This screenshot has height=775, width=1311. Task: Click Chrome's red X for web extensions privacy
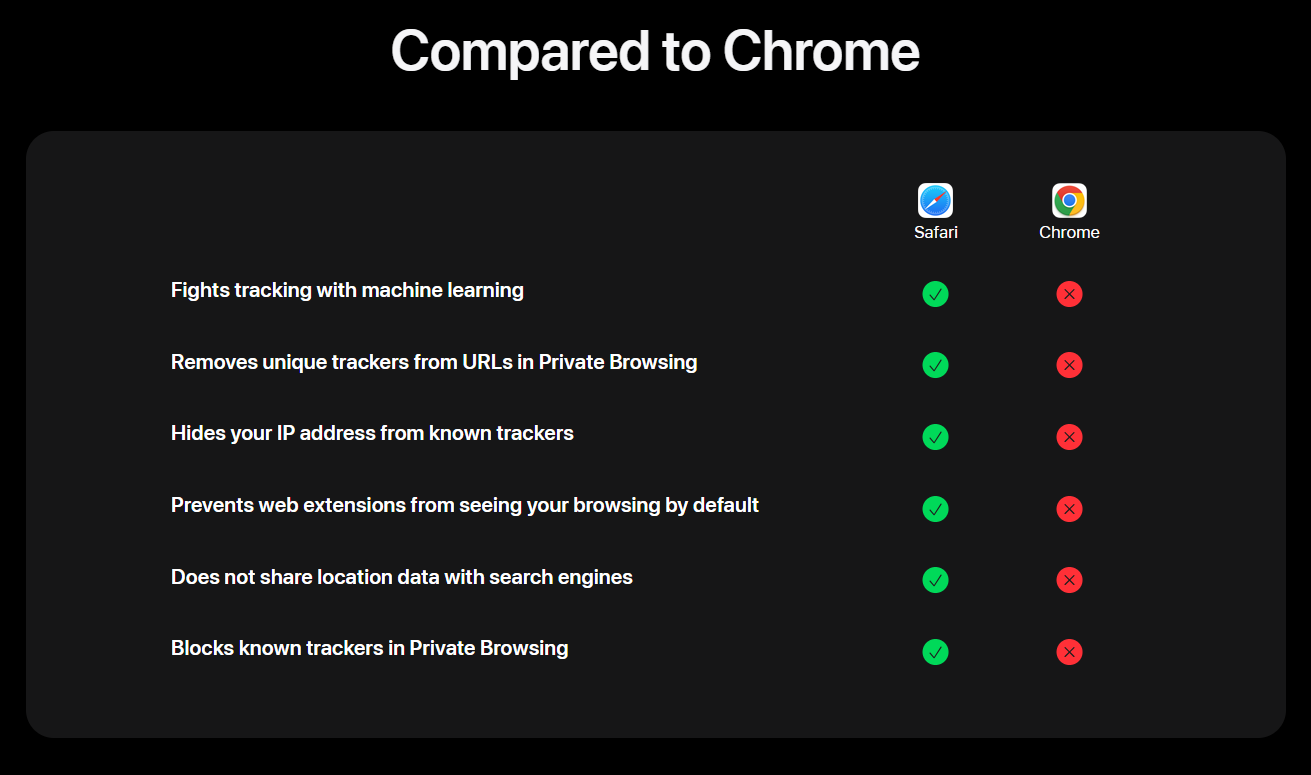(x=1069, y=509)
